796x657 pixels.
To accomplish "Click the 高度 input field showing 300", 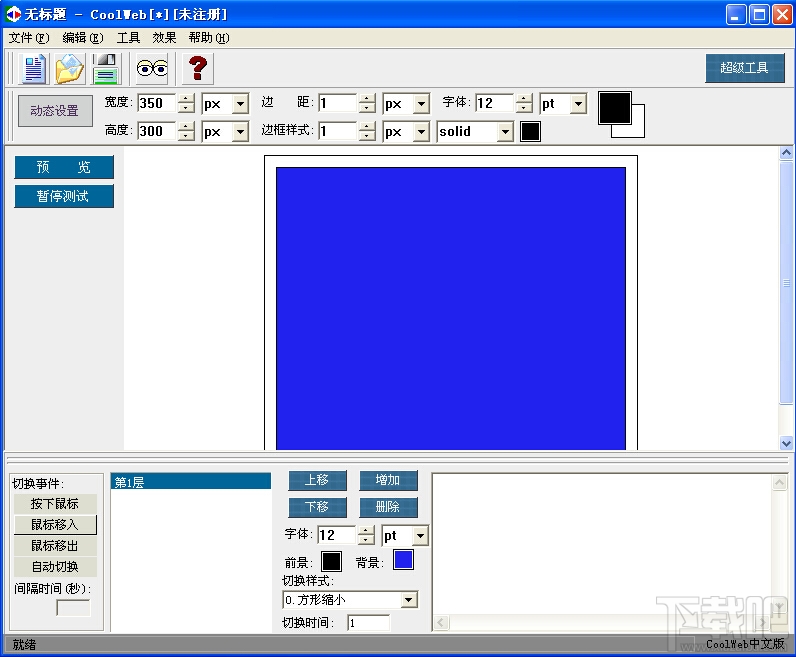I will 157,131.
